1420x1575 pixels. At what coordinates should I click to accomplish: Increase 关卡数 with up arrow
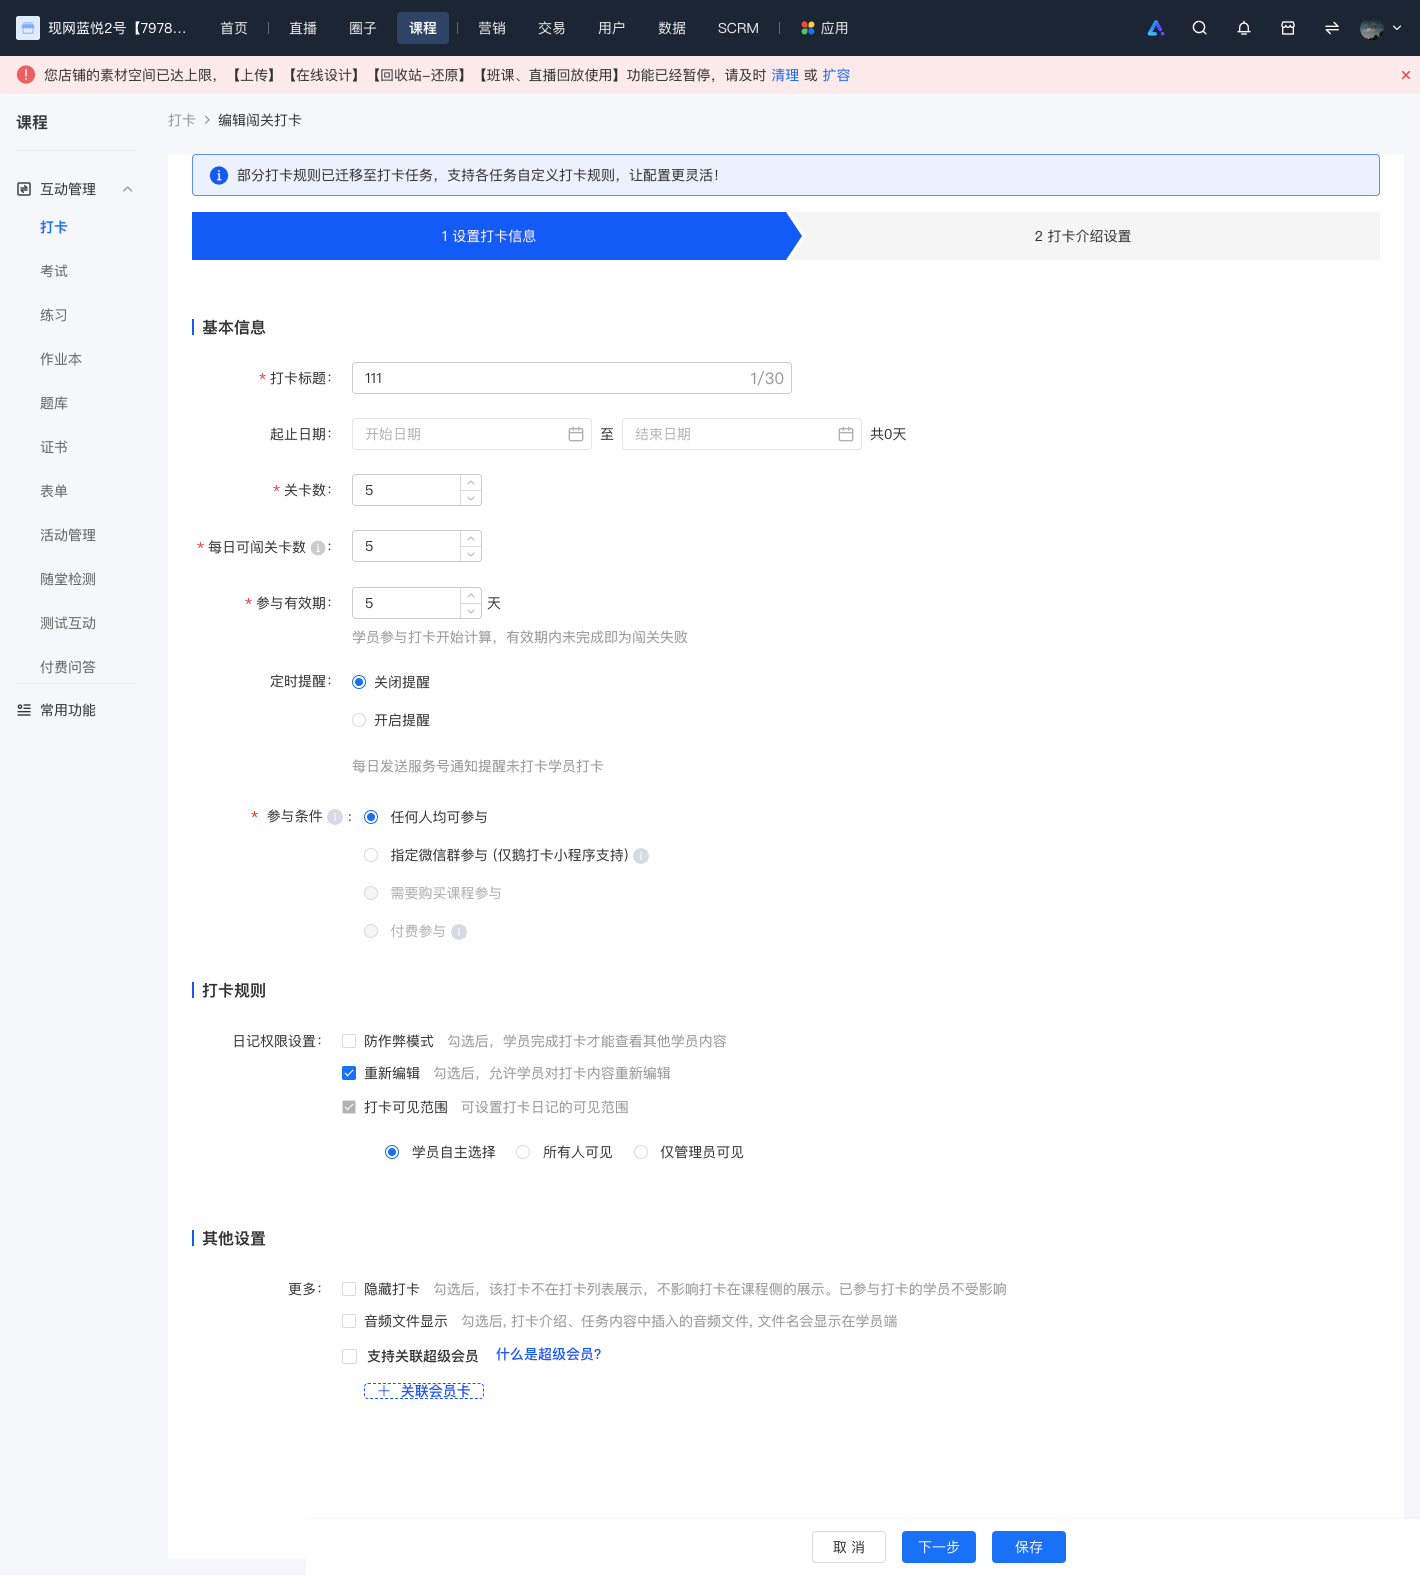pos(471,483)
